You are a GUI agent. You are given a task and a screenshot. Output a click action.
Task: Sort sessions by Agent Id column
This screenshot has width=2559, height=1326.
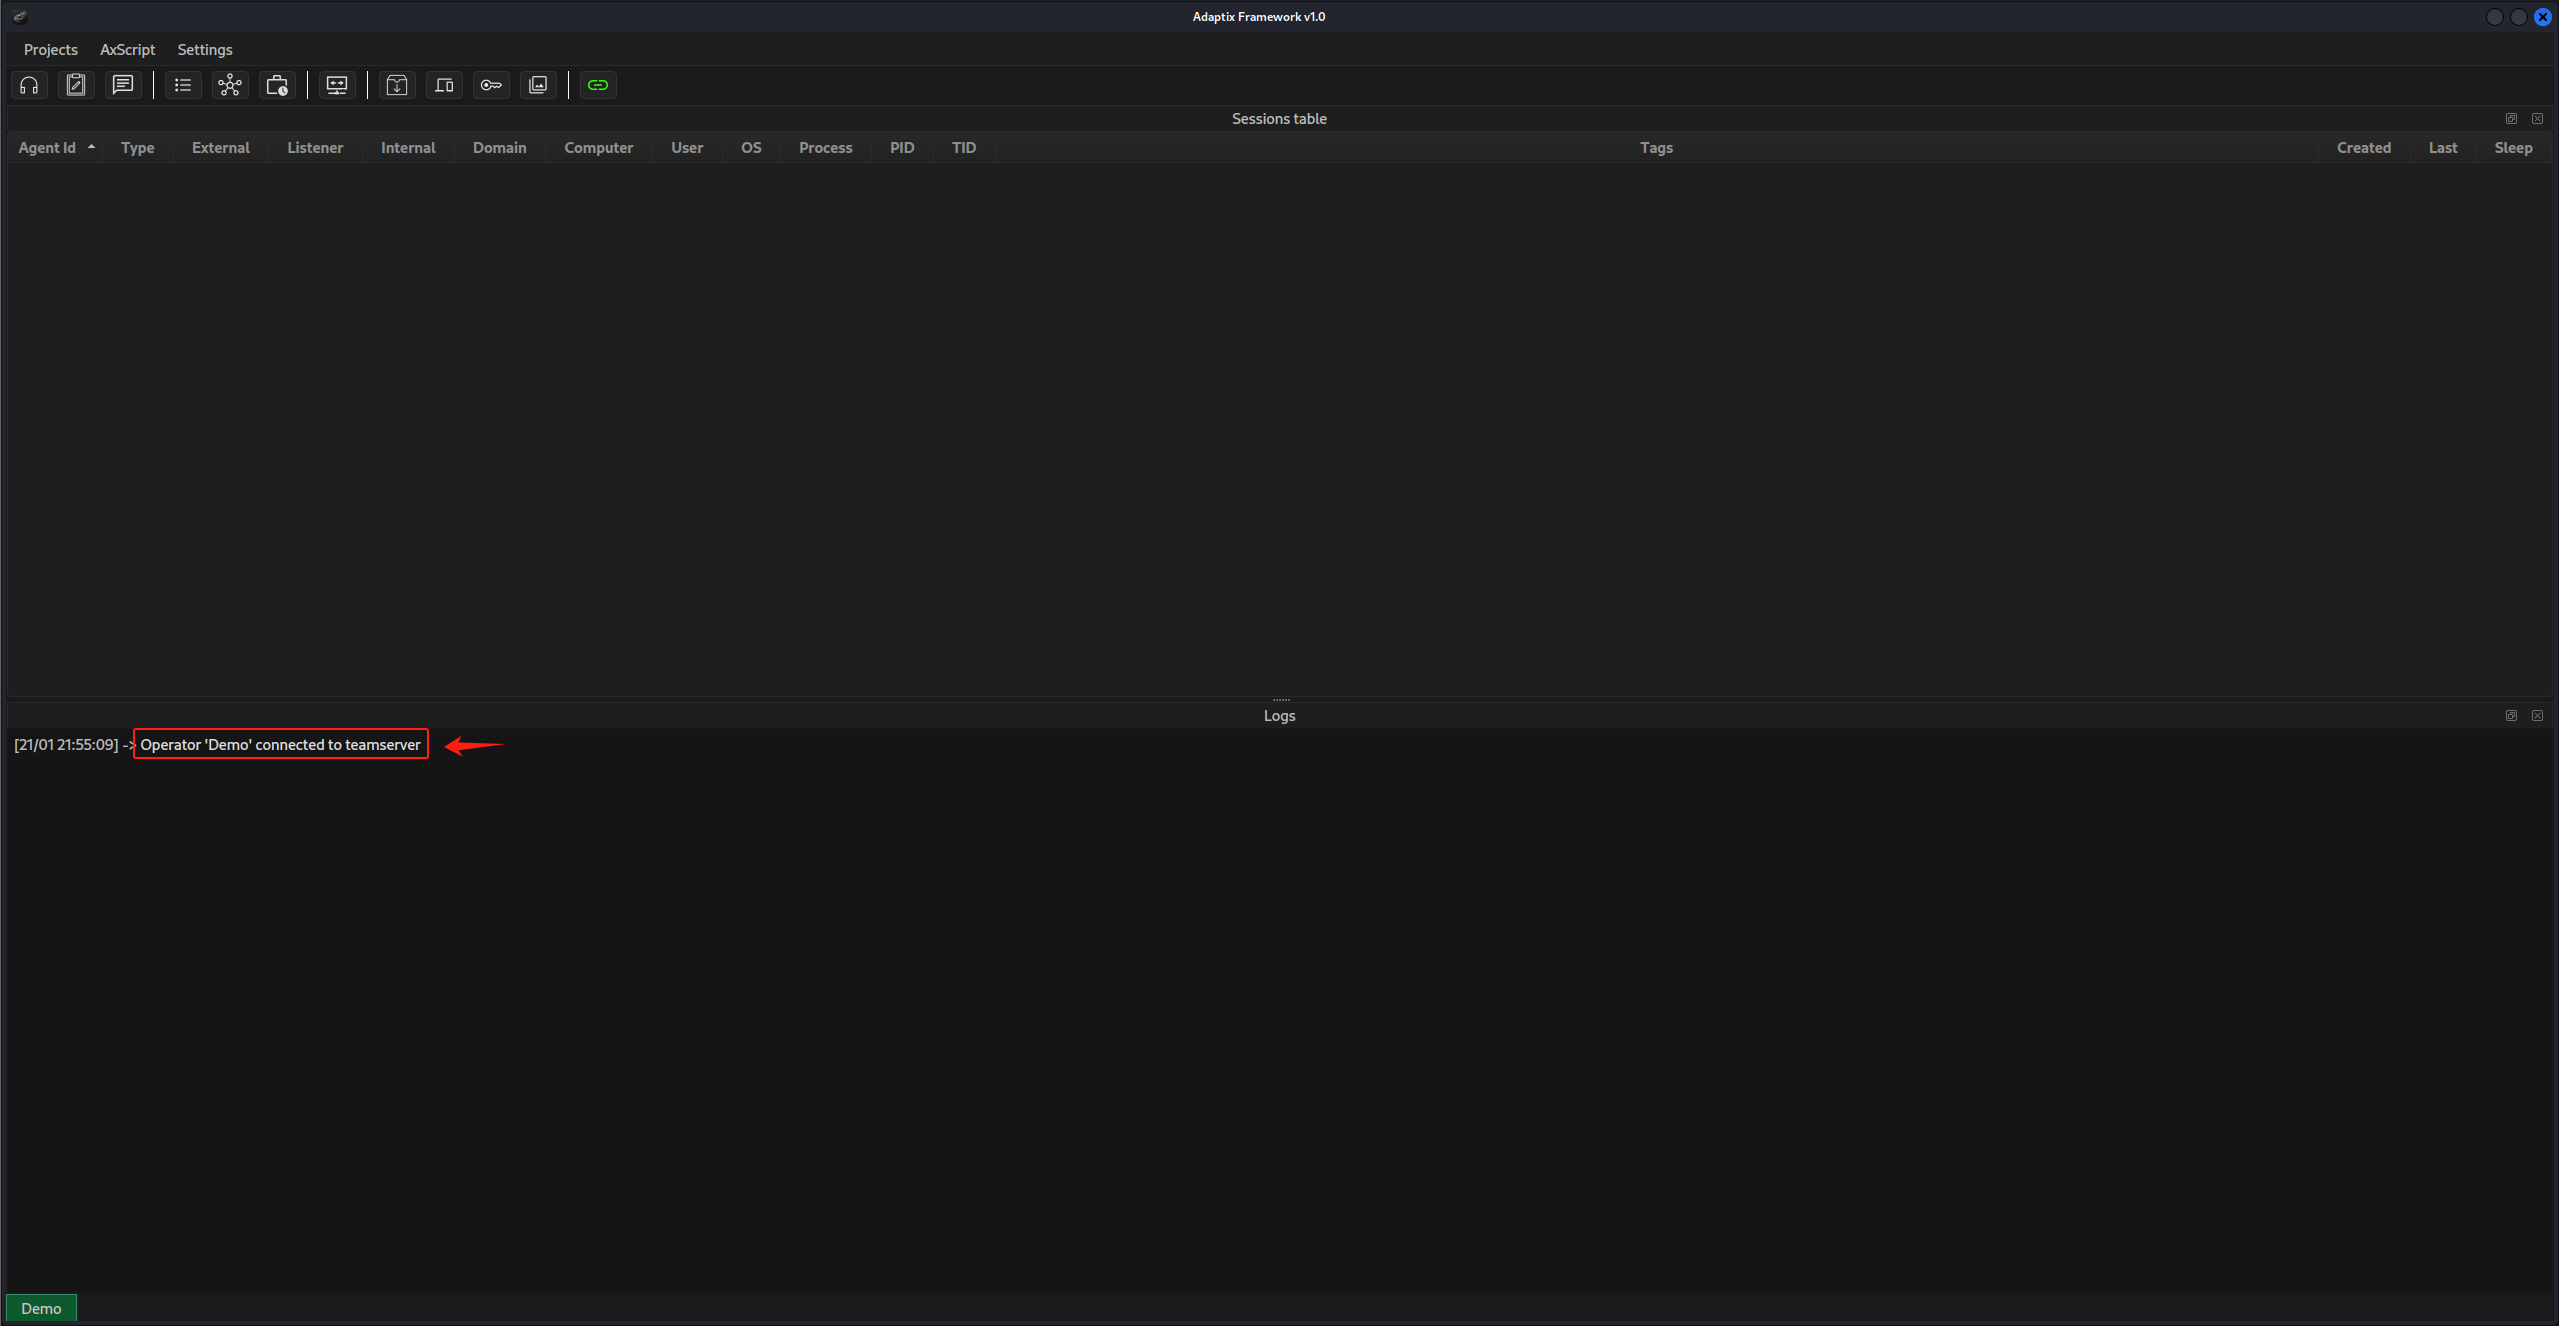pos(47,148)
